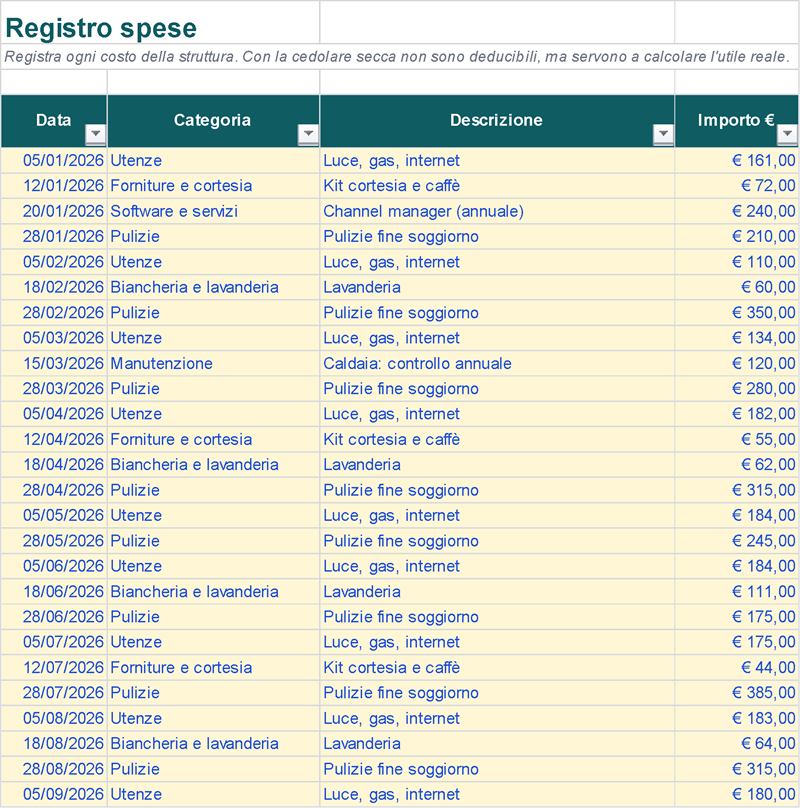The width and height of the screenshot is (800, 808).
Task: Open the Descrizione column filter dropdown
Action: [x=663, y=133]
